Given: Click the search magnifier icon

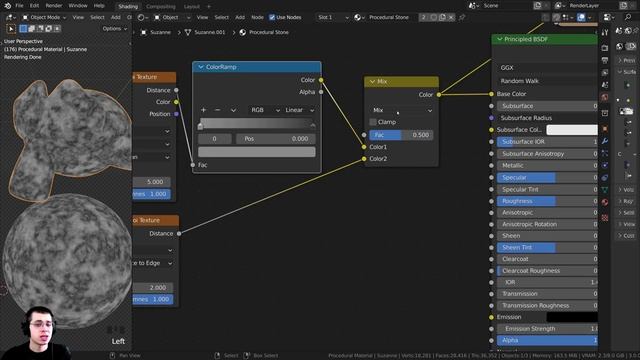Looking at the screenshot, I should click(x=628, y=17).
